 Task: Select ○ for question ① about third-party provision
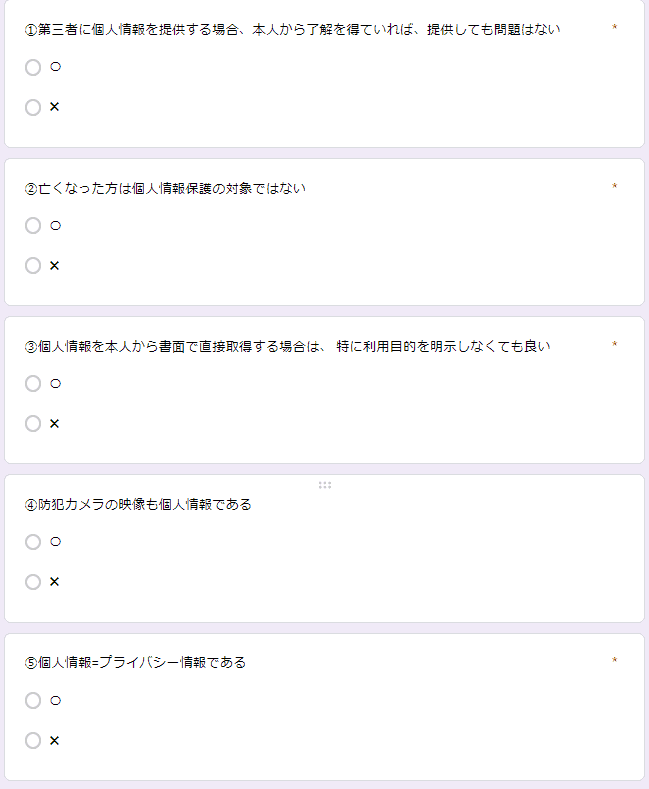pos(33,68)
